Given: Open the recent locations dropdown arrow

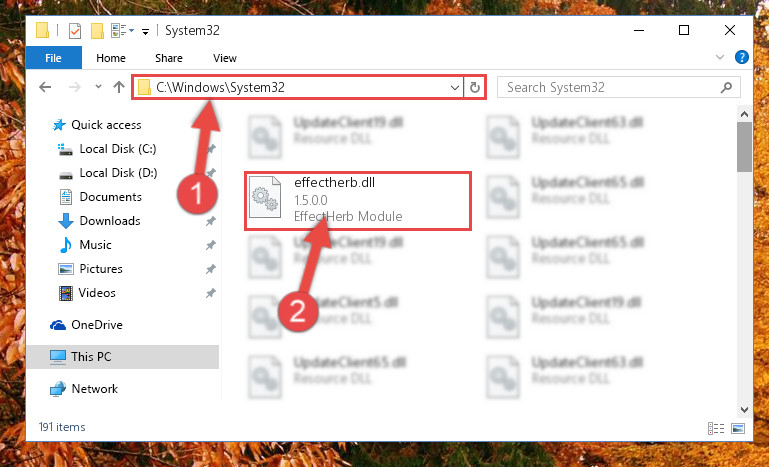Looking at the screenshot, I should click(x=98, y=87).
